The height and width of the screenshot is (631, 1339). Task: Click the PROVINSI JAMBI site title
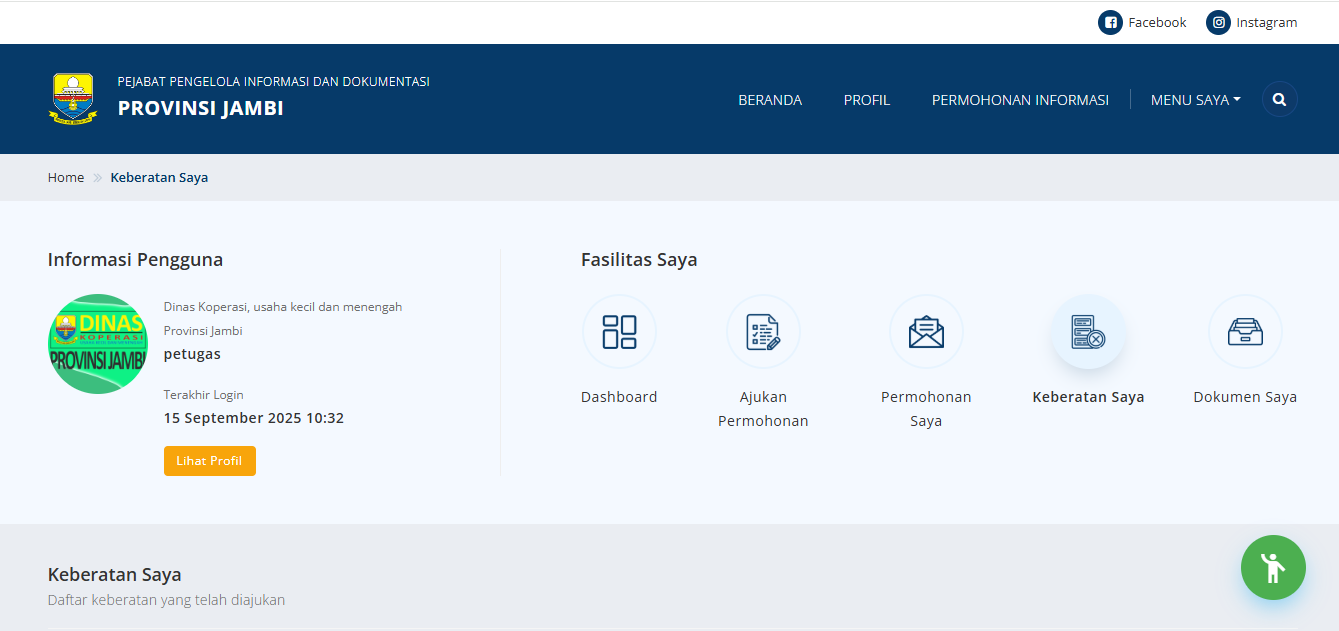tap(201, 108)
